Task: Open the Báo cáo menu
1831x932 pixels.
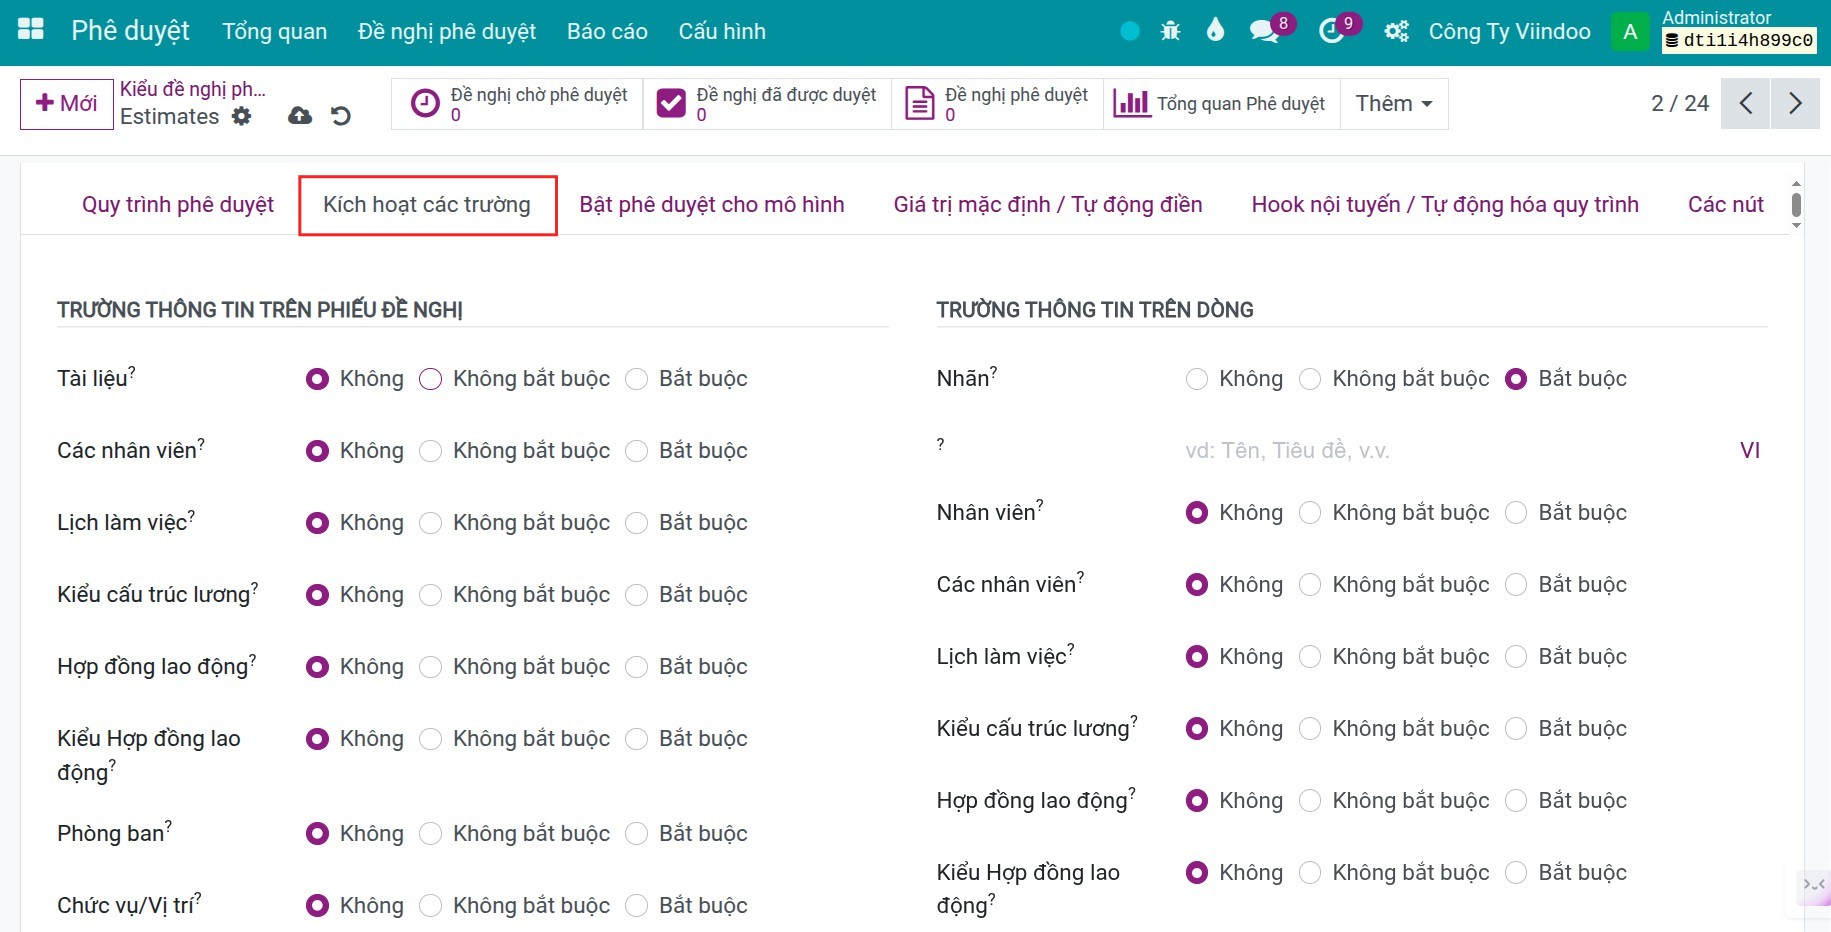Action: (x=607, y=31)
